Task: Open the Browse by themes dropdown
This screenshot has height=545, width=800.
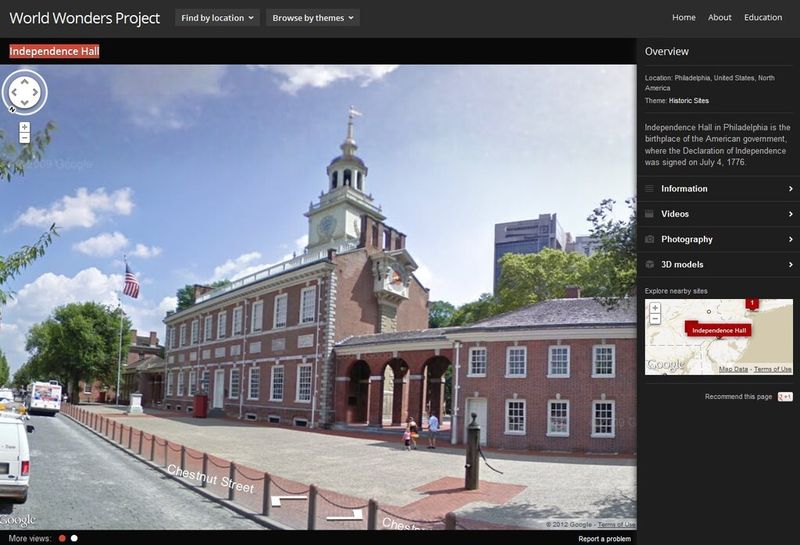Action: pyautogui.click(x=313, y=18)
